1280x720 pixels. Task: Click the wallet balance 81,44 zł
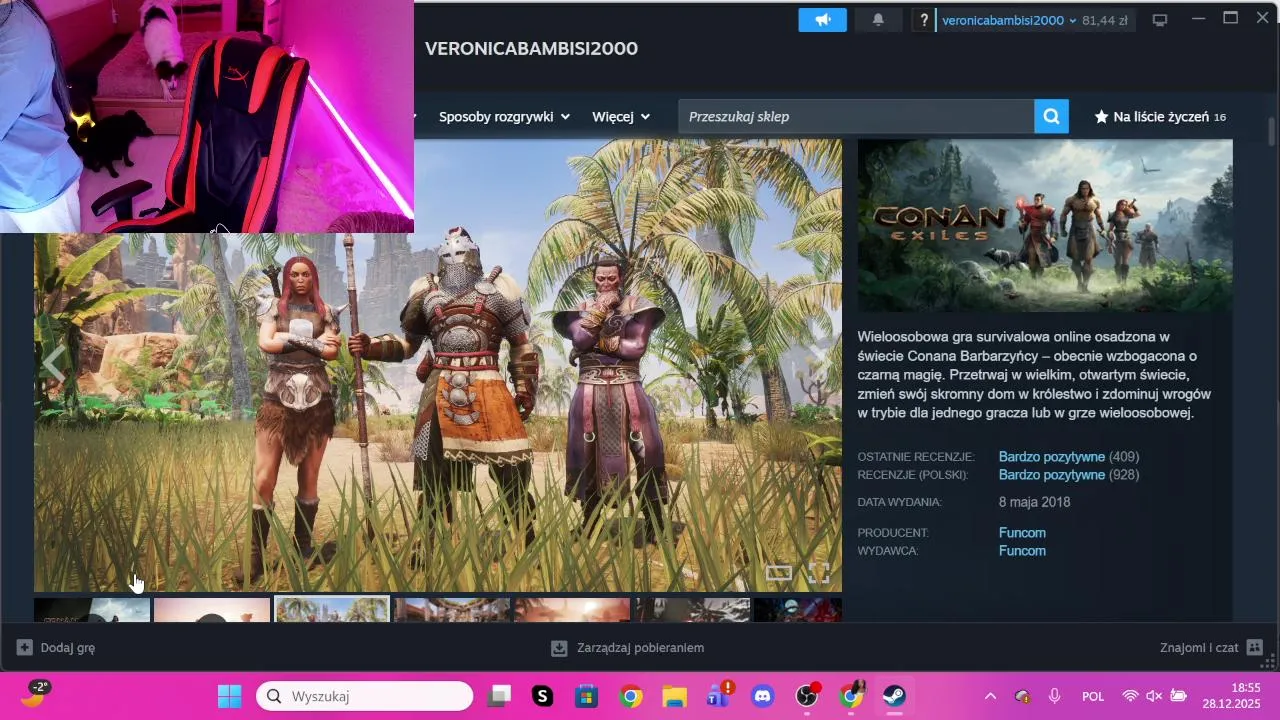(1105, 20)
